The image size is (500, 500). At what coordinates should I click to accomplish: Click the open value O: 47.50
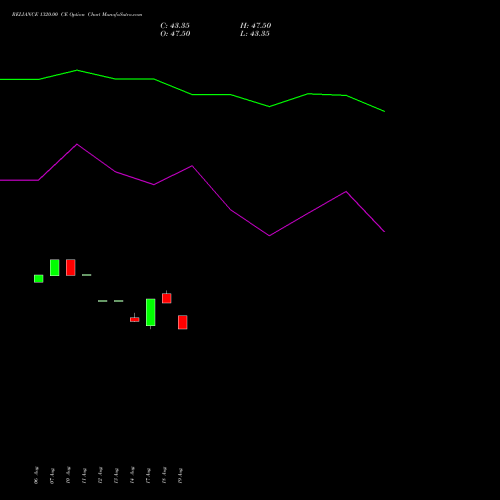(175, 34)
